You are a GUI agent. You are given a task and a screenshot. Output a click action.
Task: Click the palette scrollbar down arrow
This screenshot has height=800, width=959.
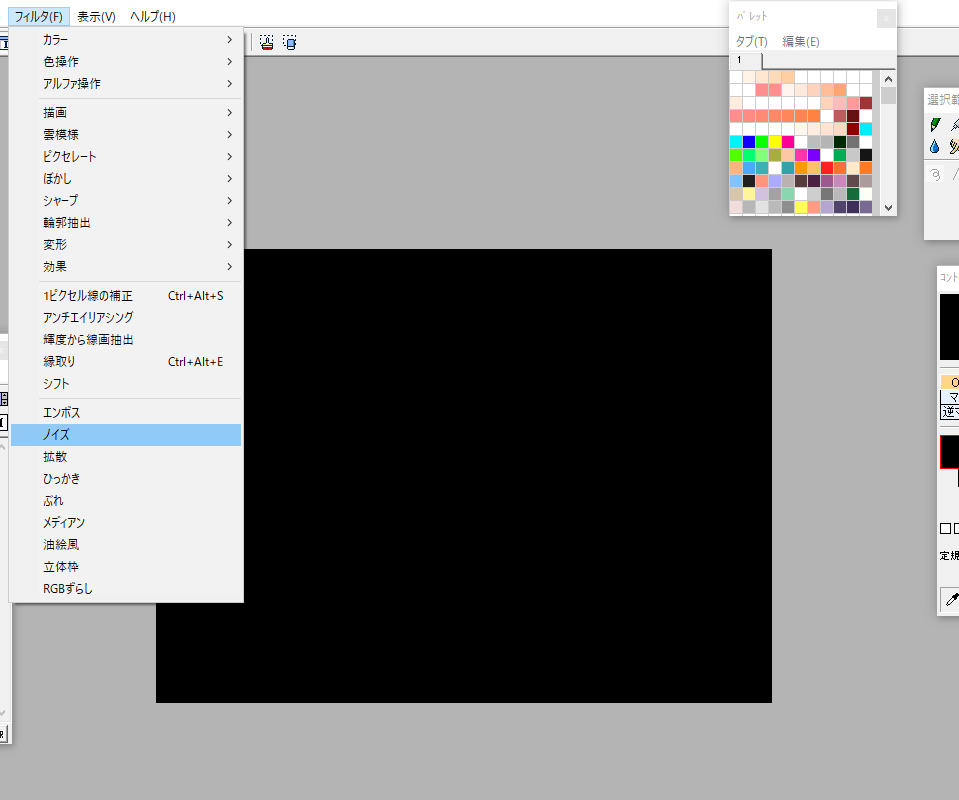pyautogui.click(x=888, y=207)
